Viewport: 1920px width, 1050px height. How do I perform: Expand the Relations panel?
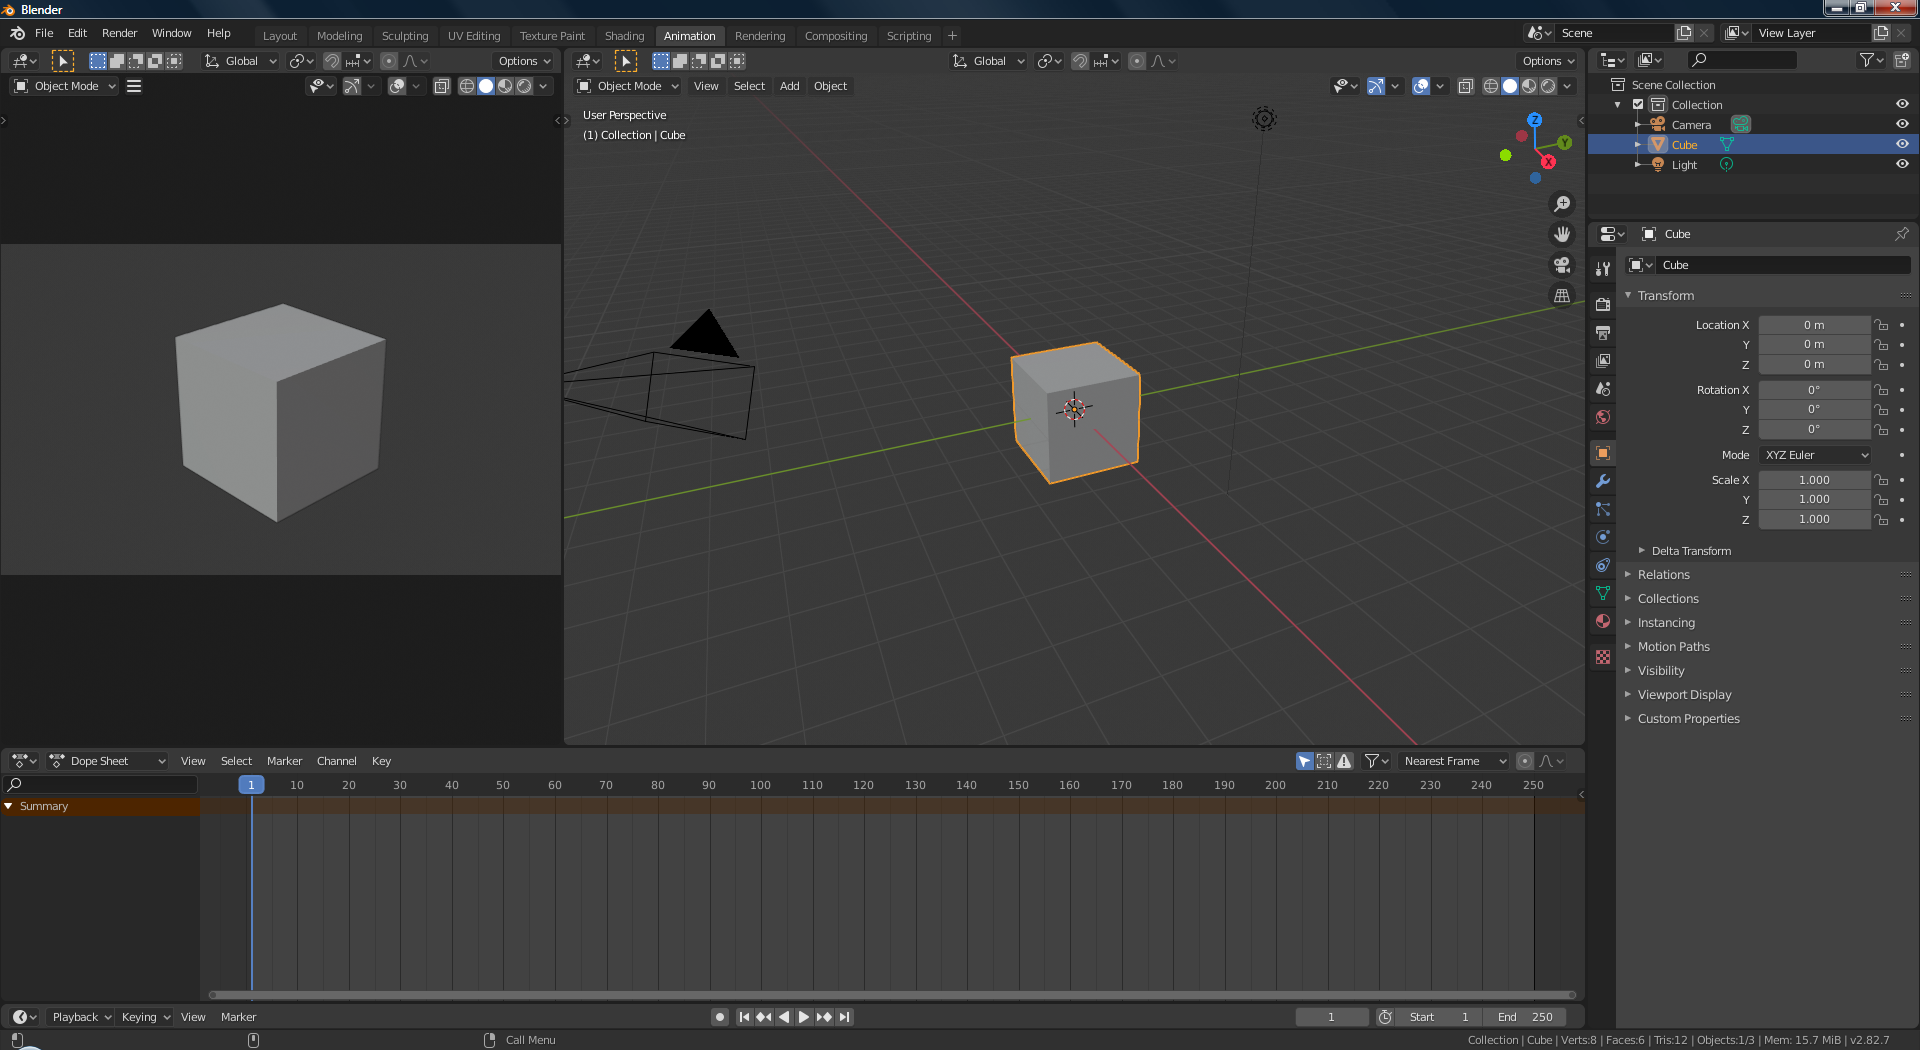point(1664,575)
